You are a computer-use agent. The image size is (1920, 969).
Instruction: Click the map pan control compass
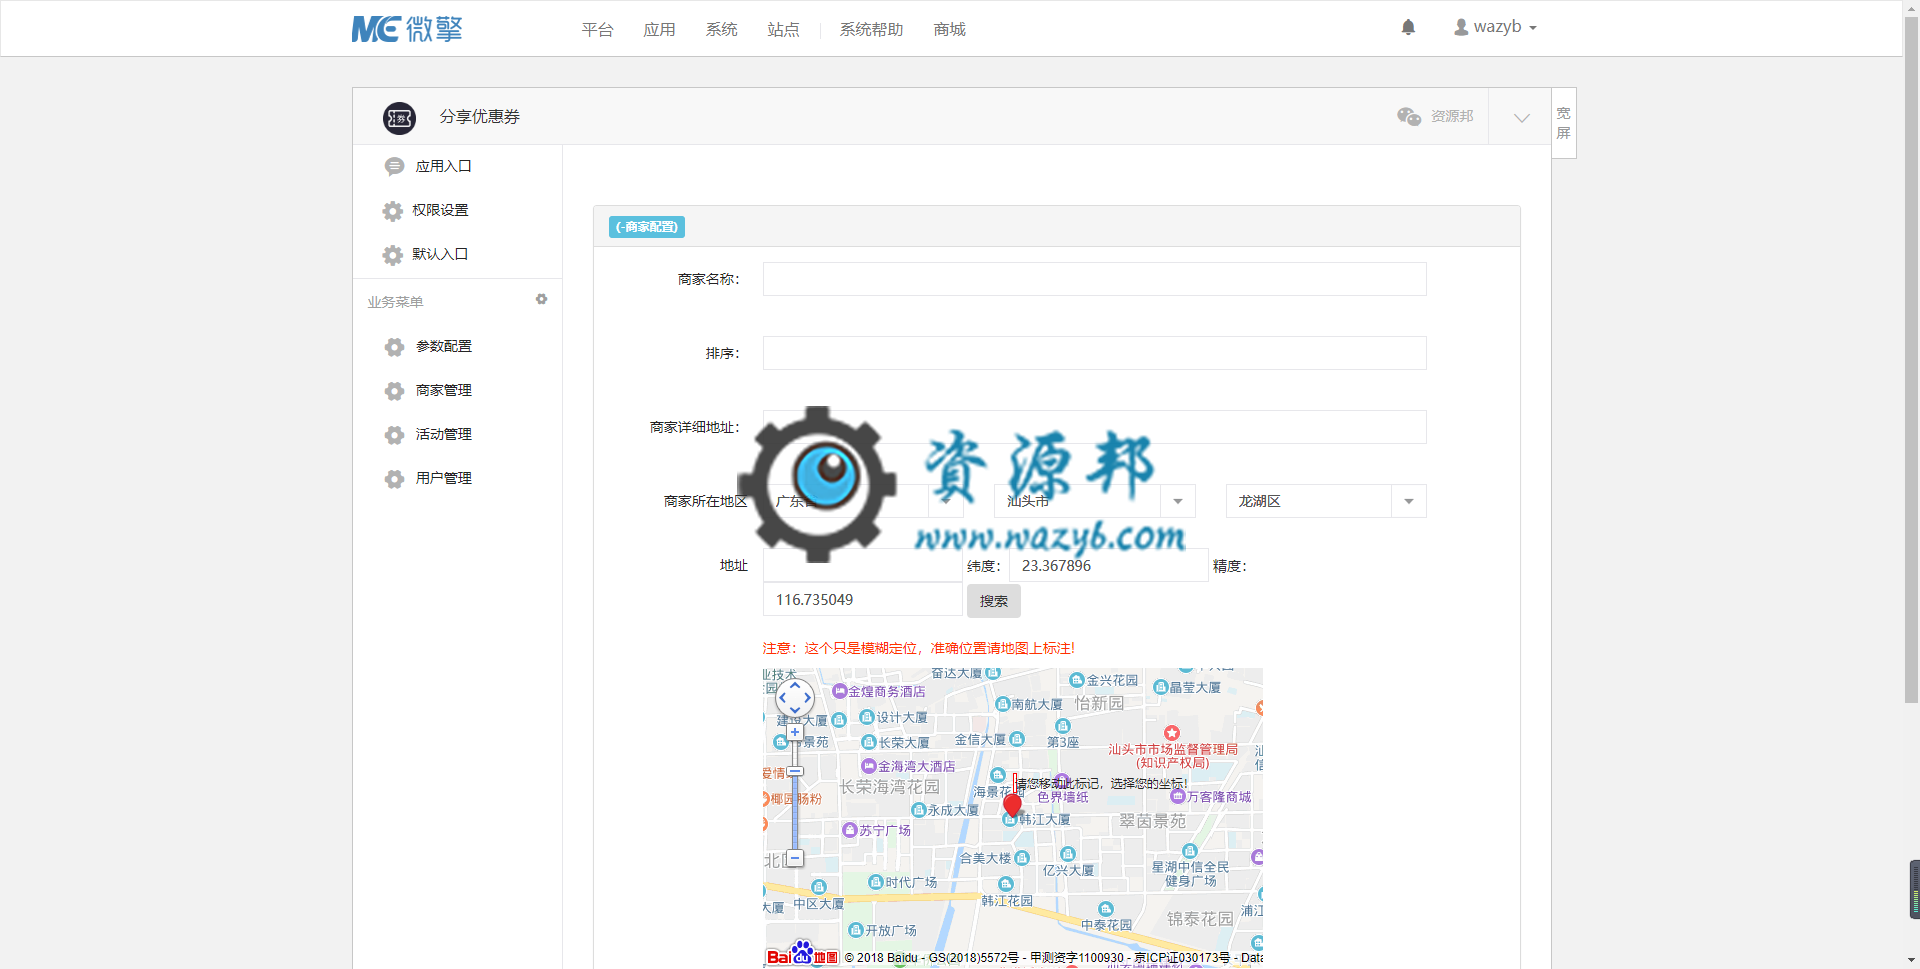click(795, 698)
